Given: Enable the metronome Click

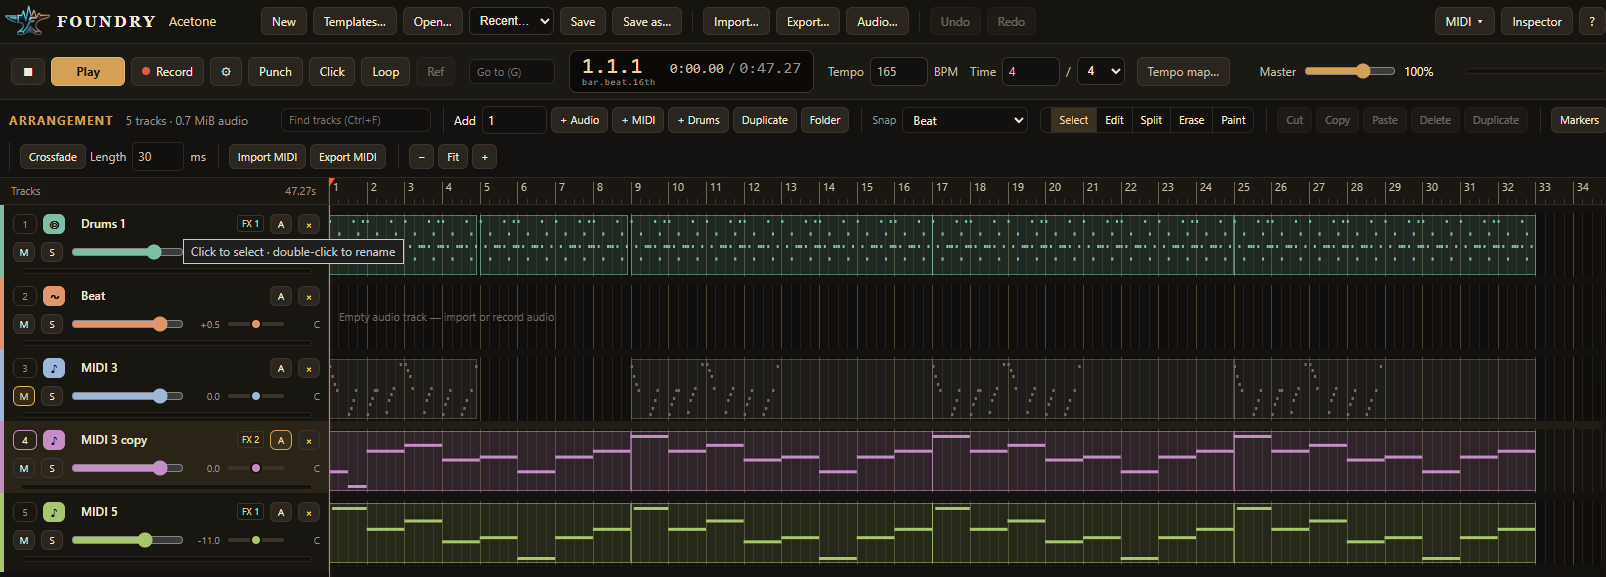Looking at the screenshot, I should [x=332, y=72].
